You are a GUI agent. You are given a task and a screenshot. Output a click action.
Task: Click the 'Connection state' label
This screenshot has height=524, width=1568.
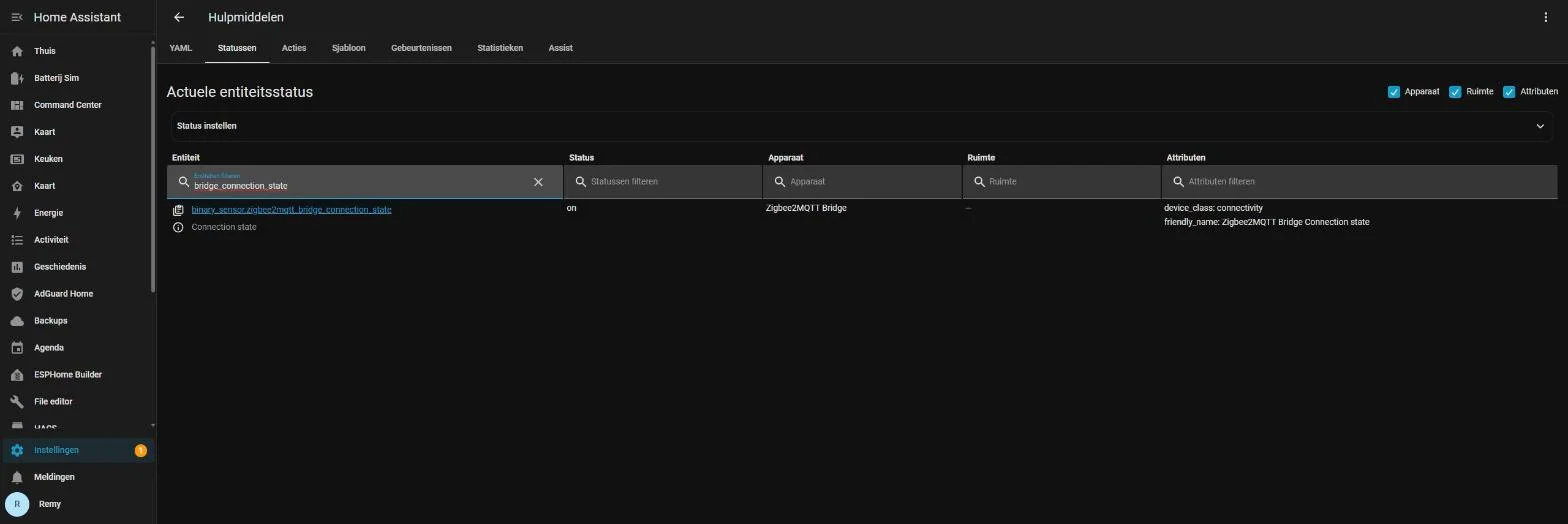pos(224,227)
